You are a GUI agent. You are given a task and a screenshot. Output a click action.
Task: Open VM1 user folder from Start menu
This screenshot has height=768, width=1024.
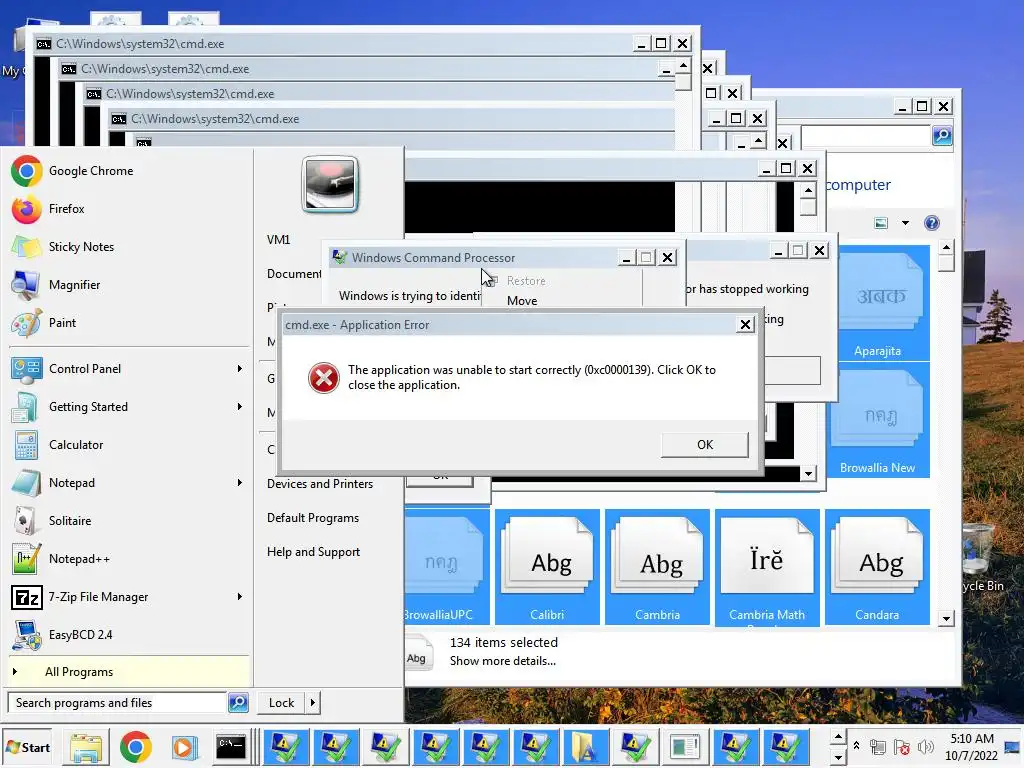click(x=278, y=240)
